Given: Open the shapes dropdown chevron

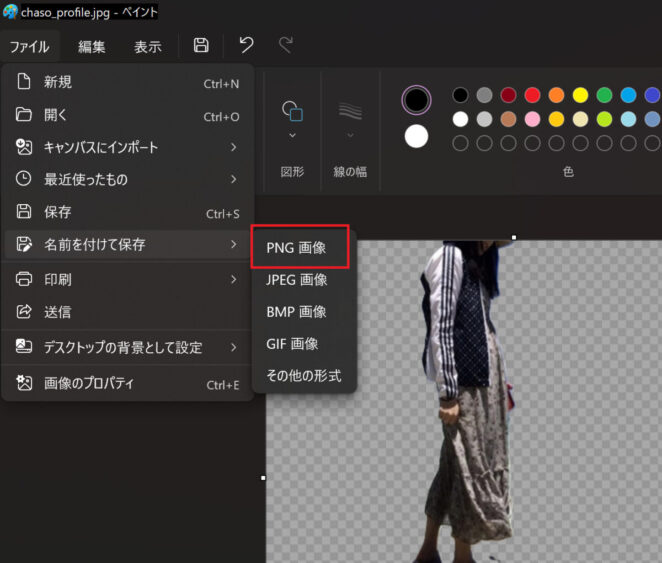Looking at the screenshot, I should point(292,135).
